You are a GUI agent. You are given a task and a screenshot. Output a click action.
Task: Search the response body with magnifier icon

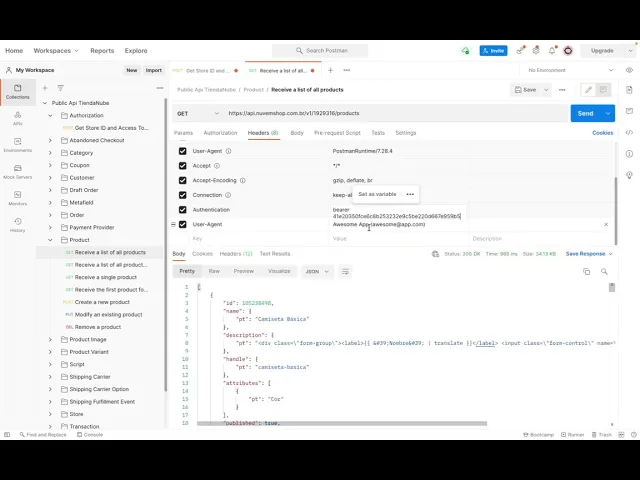(604, 271)
